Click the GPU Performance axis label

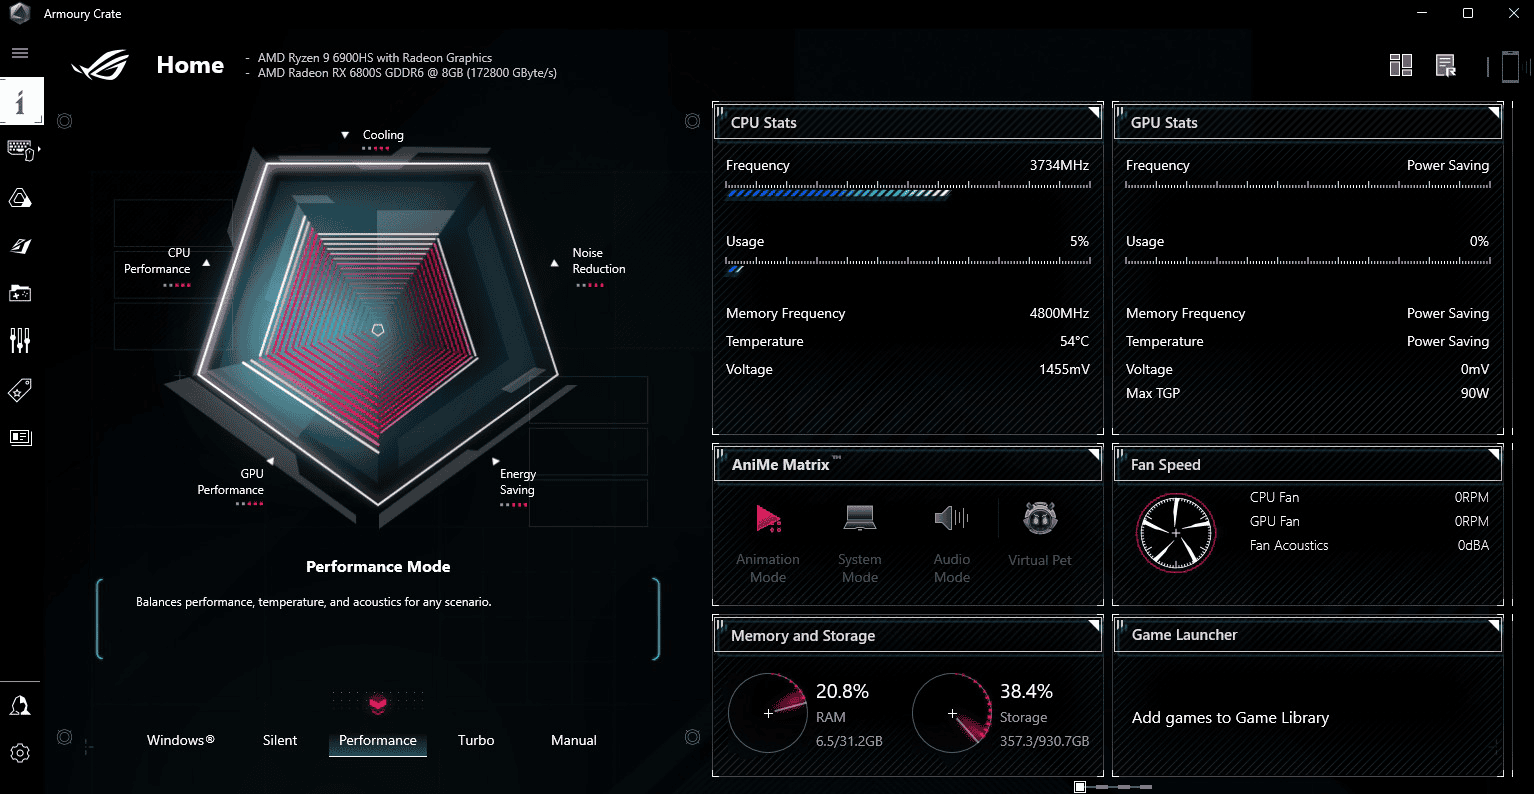[230, 482]
